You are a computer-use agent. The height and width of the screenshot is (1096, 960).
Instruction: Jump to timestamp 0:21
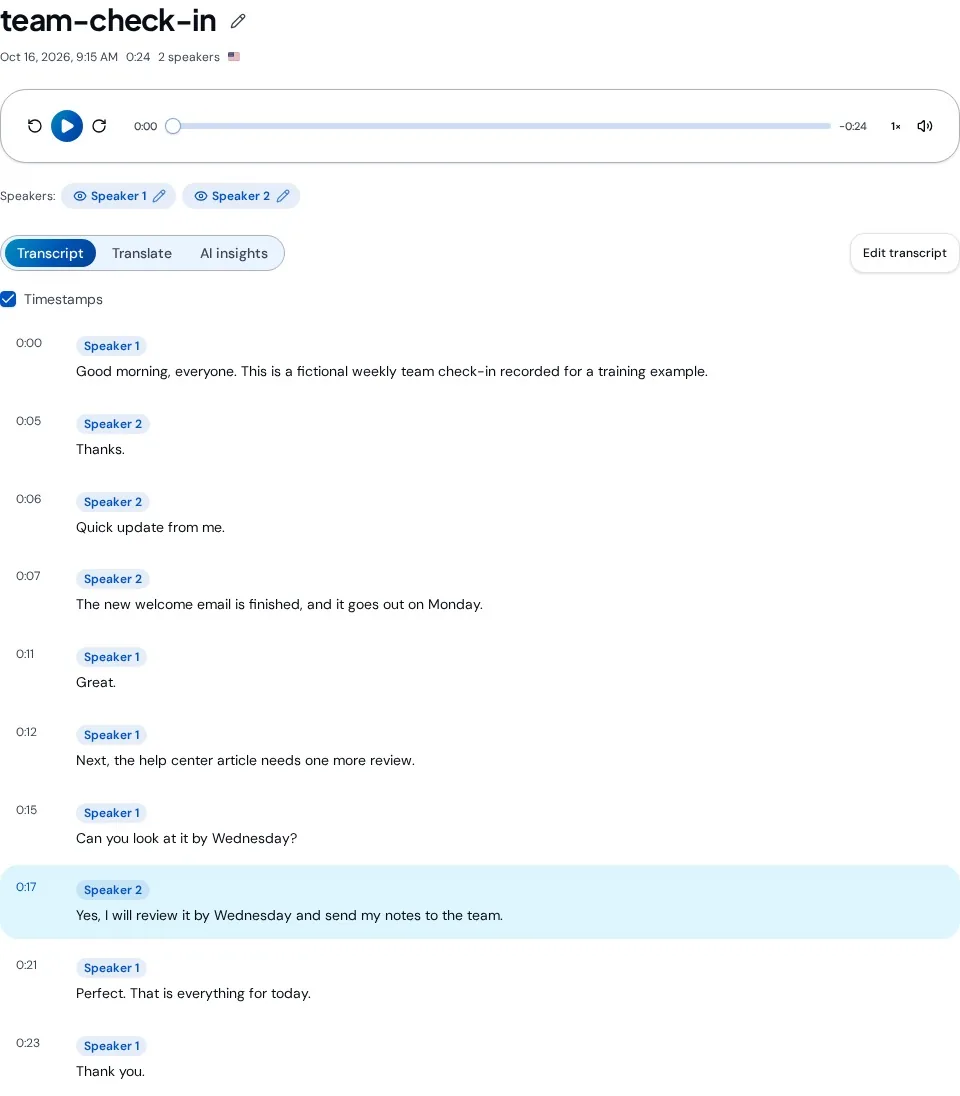27,965
